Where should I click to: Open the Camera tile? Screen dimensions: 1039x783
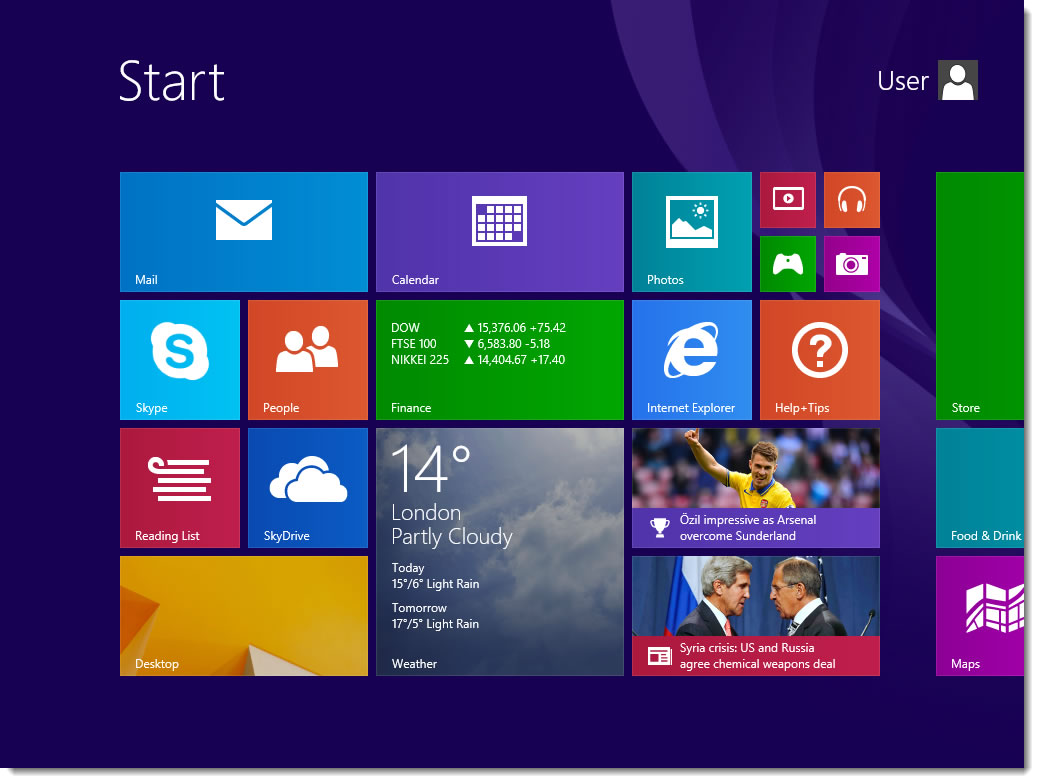click(851, 264)
